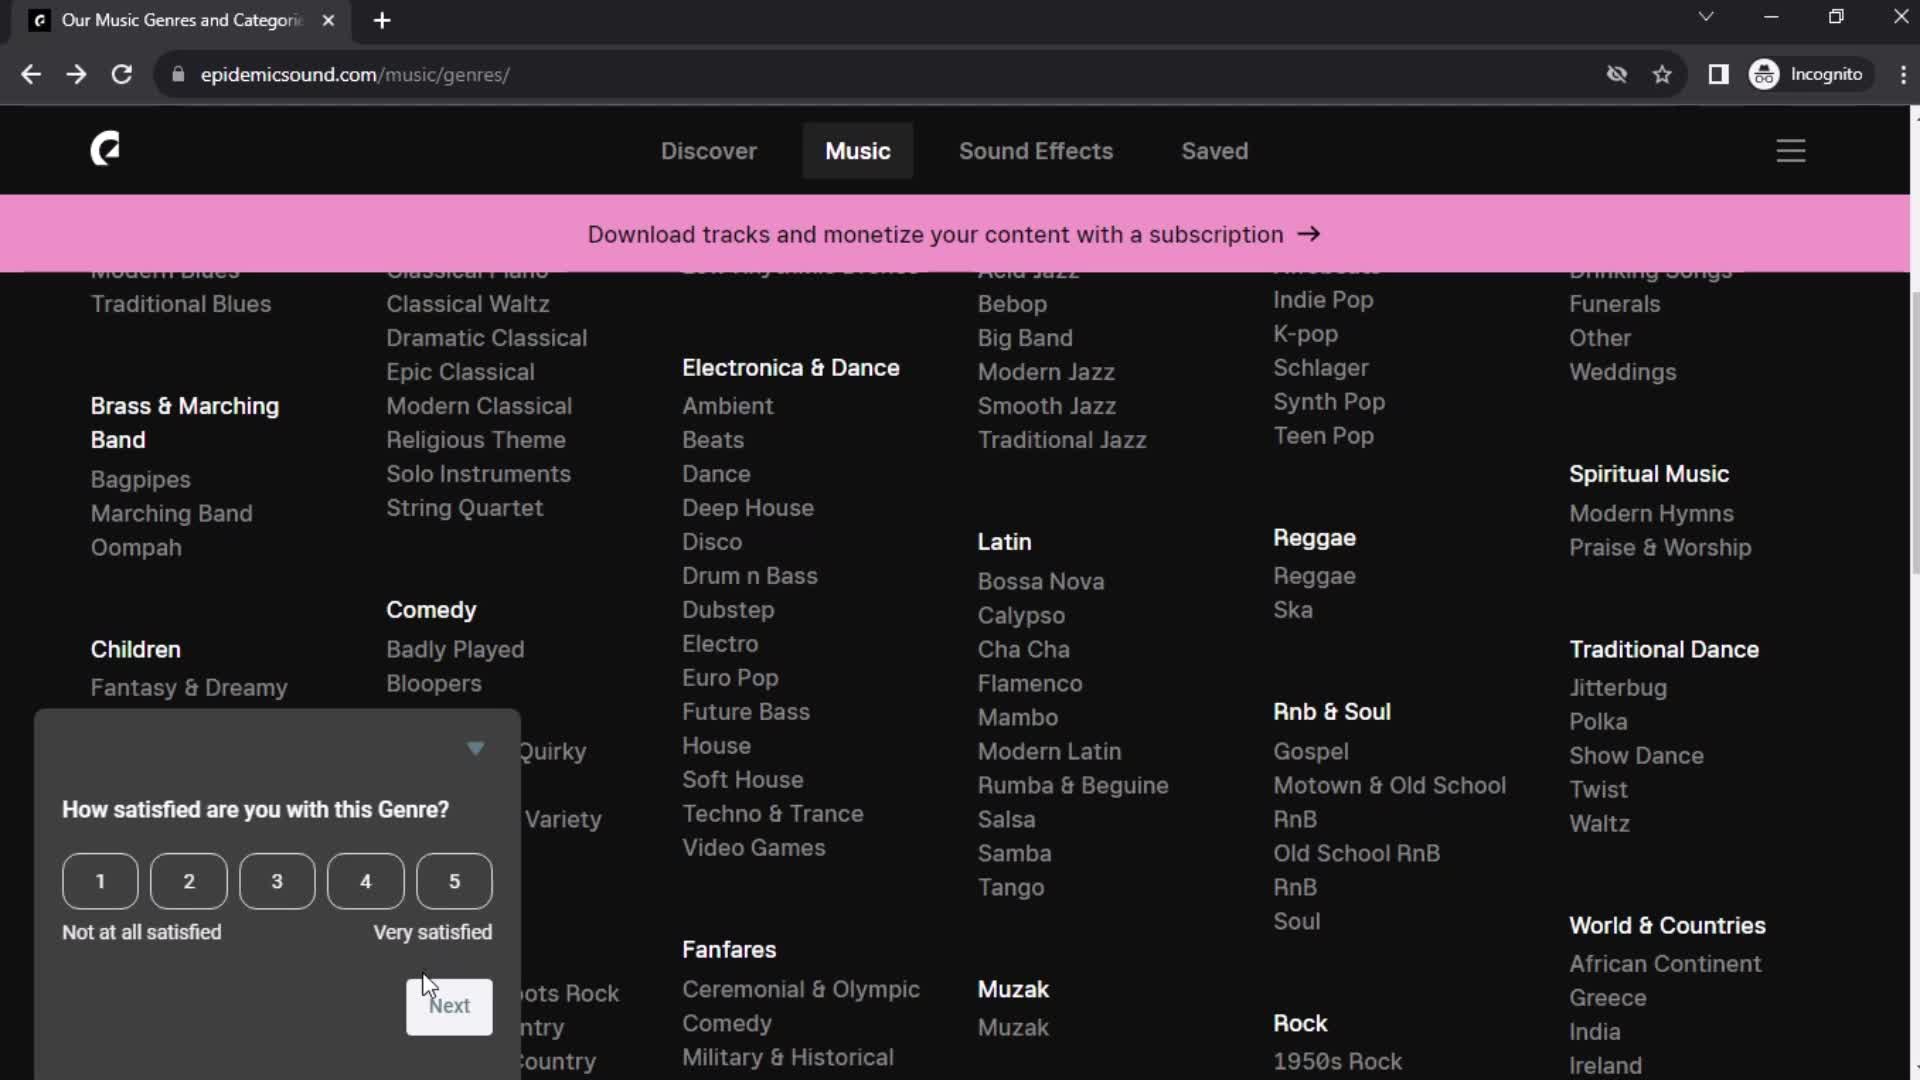The width and height of the screenshot is (1920, 1080).
Task: Click the Epidemic Sound logo icon
Action: tap(104, 149)
